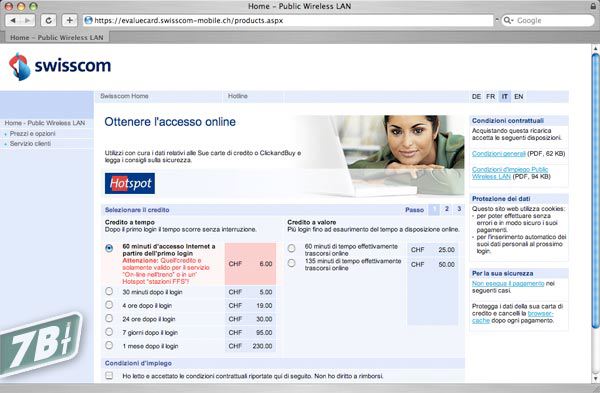The image size is (600, 393).
Task: Select 24 ore dopo il login option
Action: 109,318
